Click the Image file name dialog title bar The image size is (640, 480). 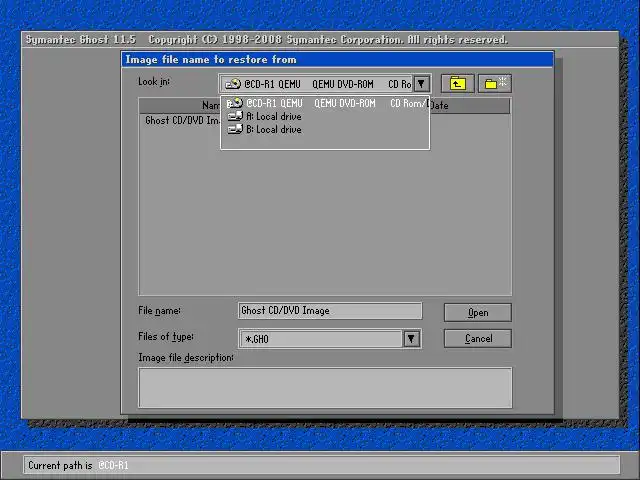(337, 60)
